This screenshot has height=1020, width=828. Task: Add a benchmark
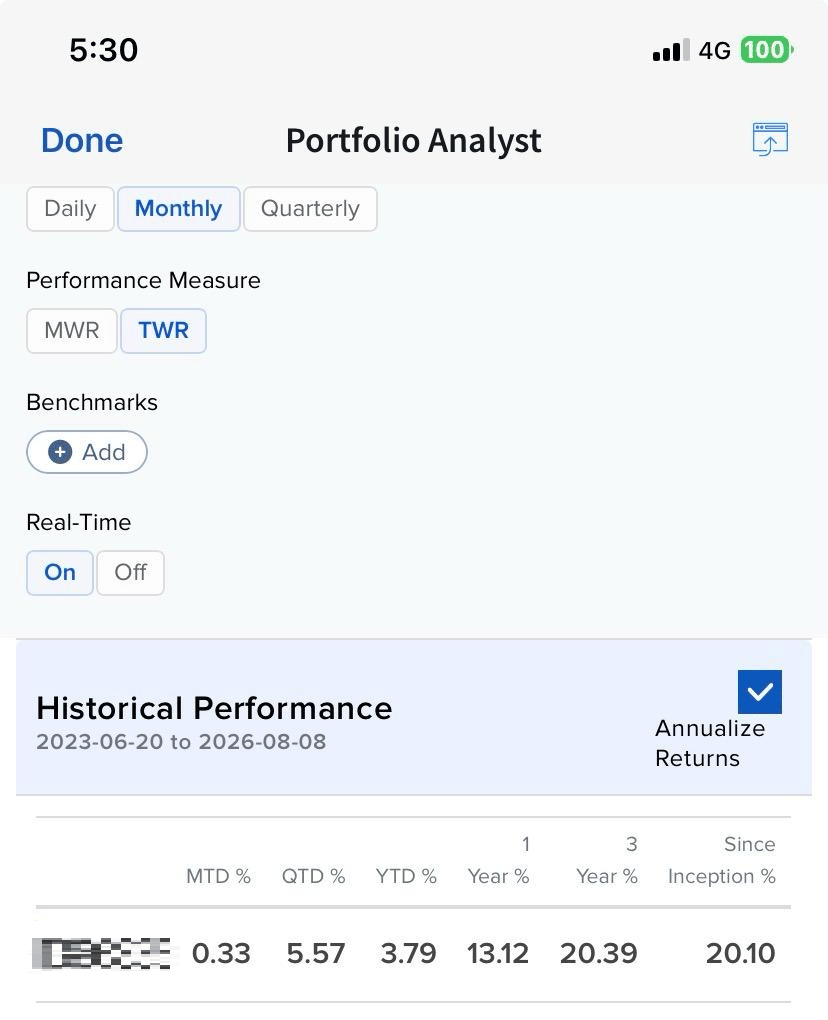point(87,452)
